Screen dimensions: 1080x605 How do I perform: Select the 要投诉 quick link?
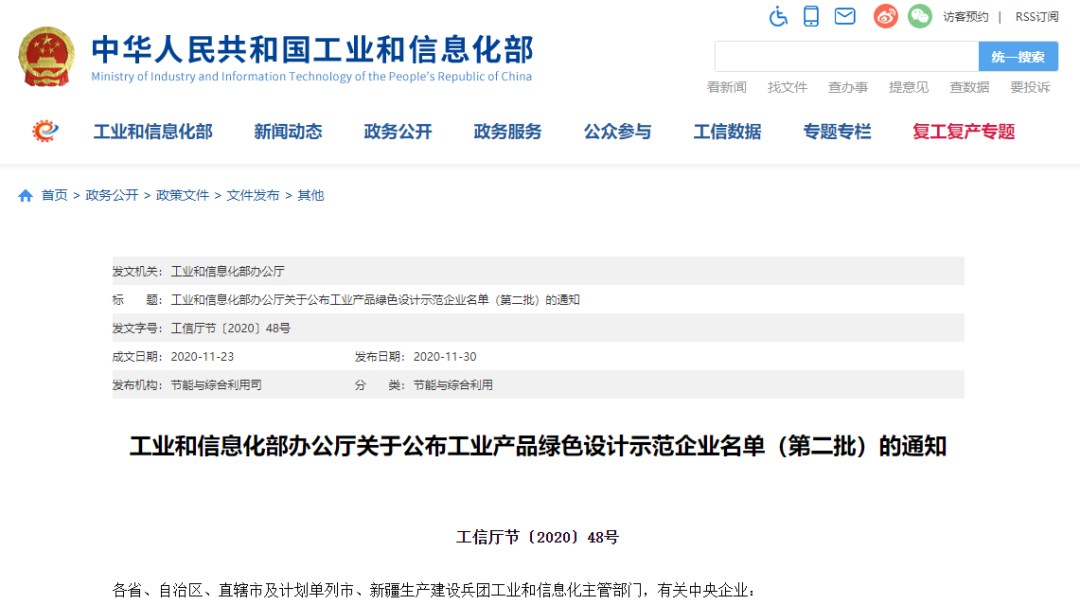pyautogui.click(x=1030, y=87)
